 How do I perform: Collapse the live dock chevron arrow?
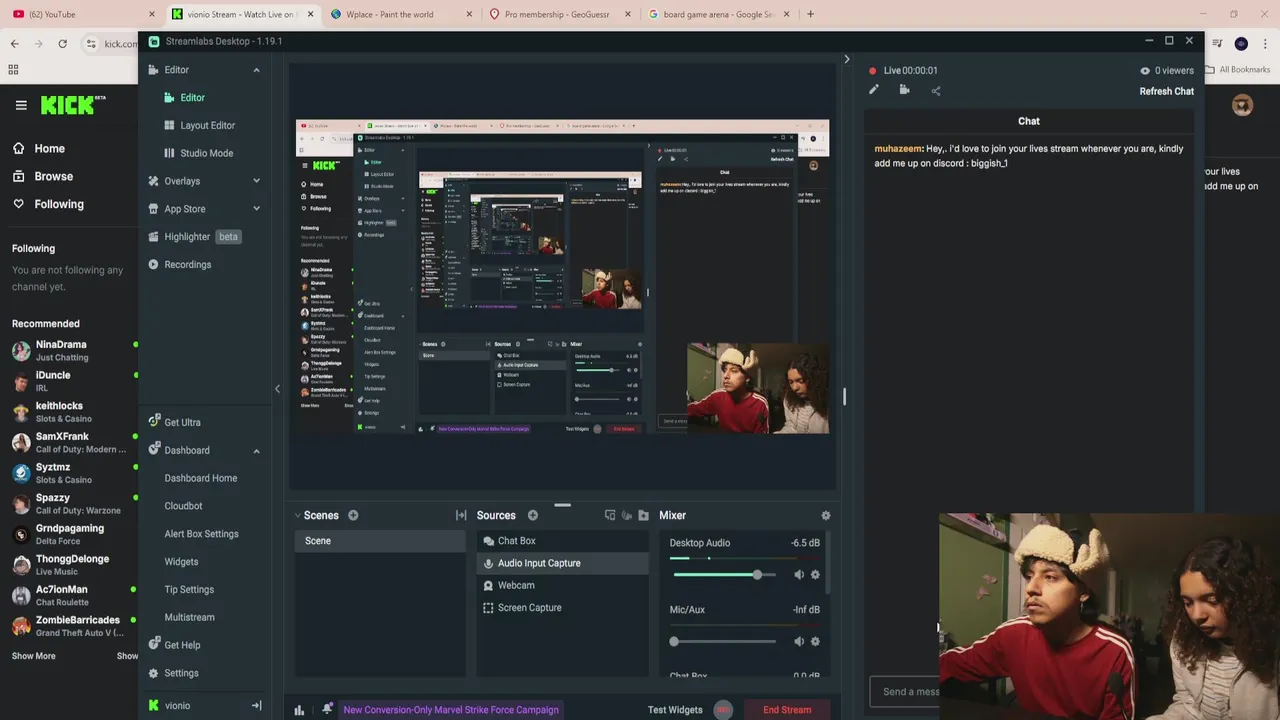click(846, 60)
